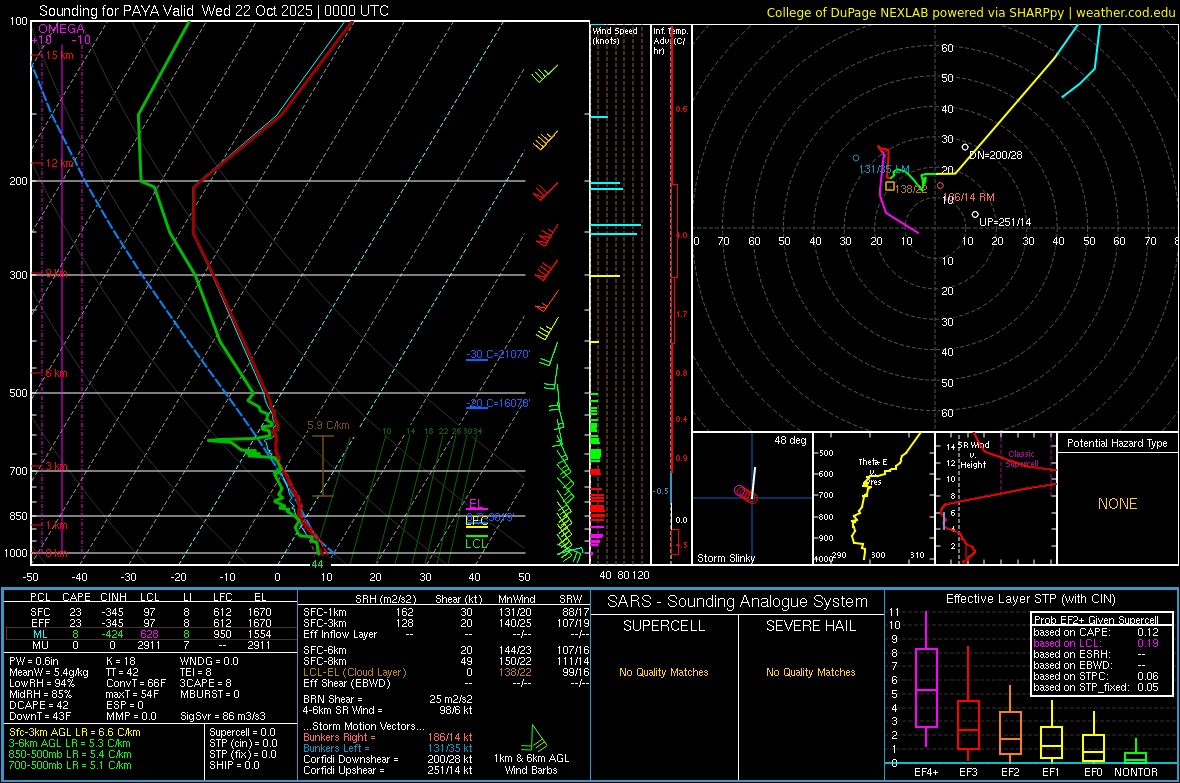Screen dimensions: 1180x783
Task: Select the 15 km height marker
Action: click(60, 55)
